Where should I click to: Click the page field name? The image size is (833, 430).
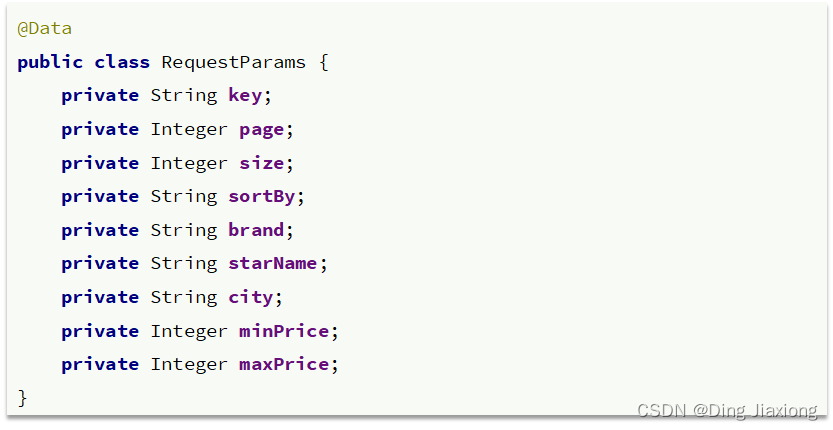261,130
